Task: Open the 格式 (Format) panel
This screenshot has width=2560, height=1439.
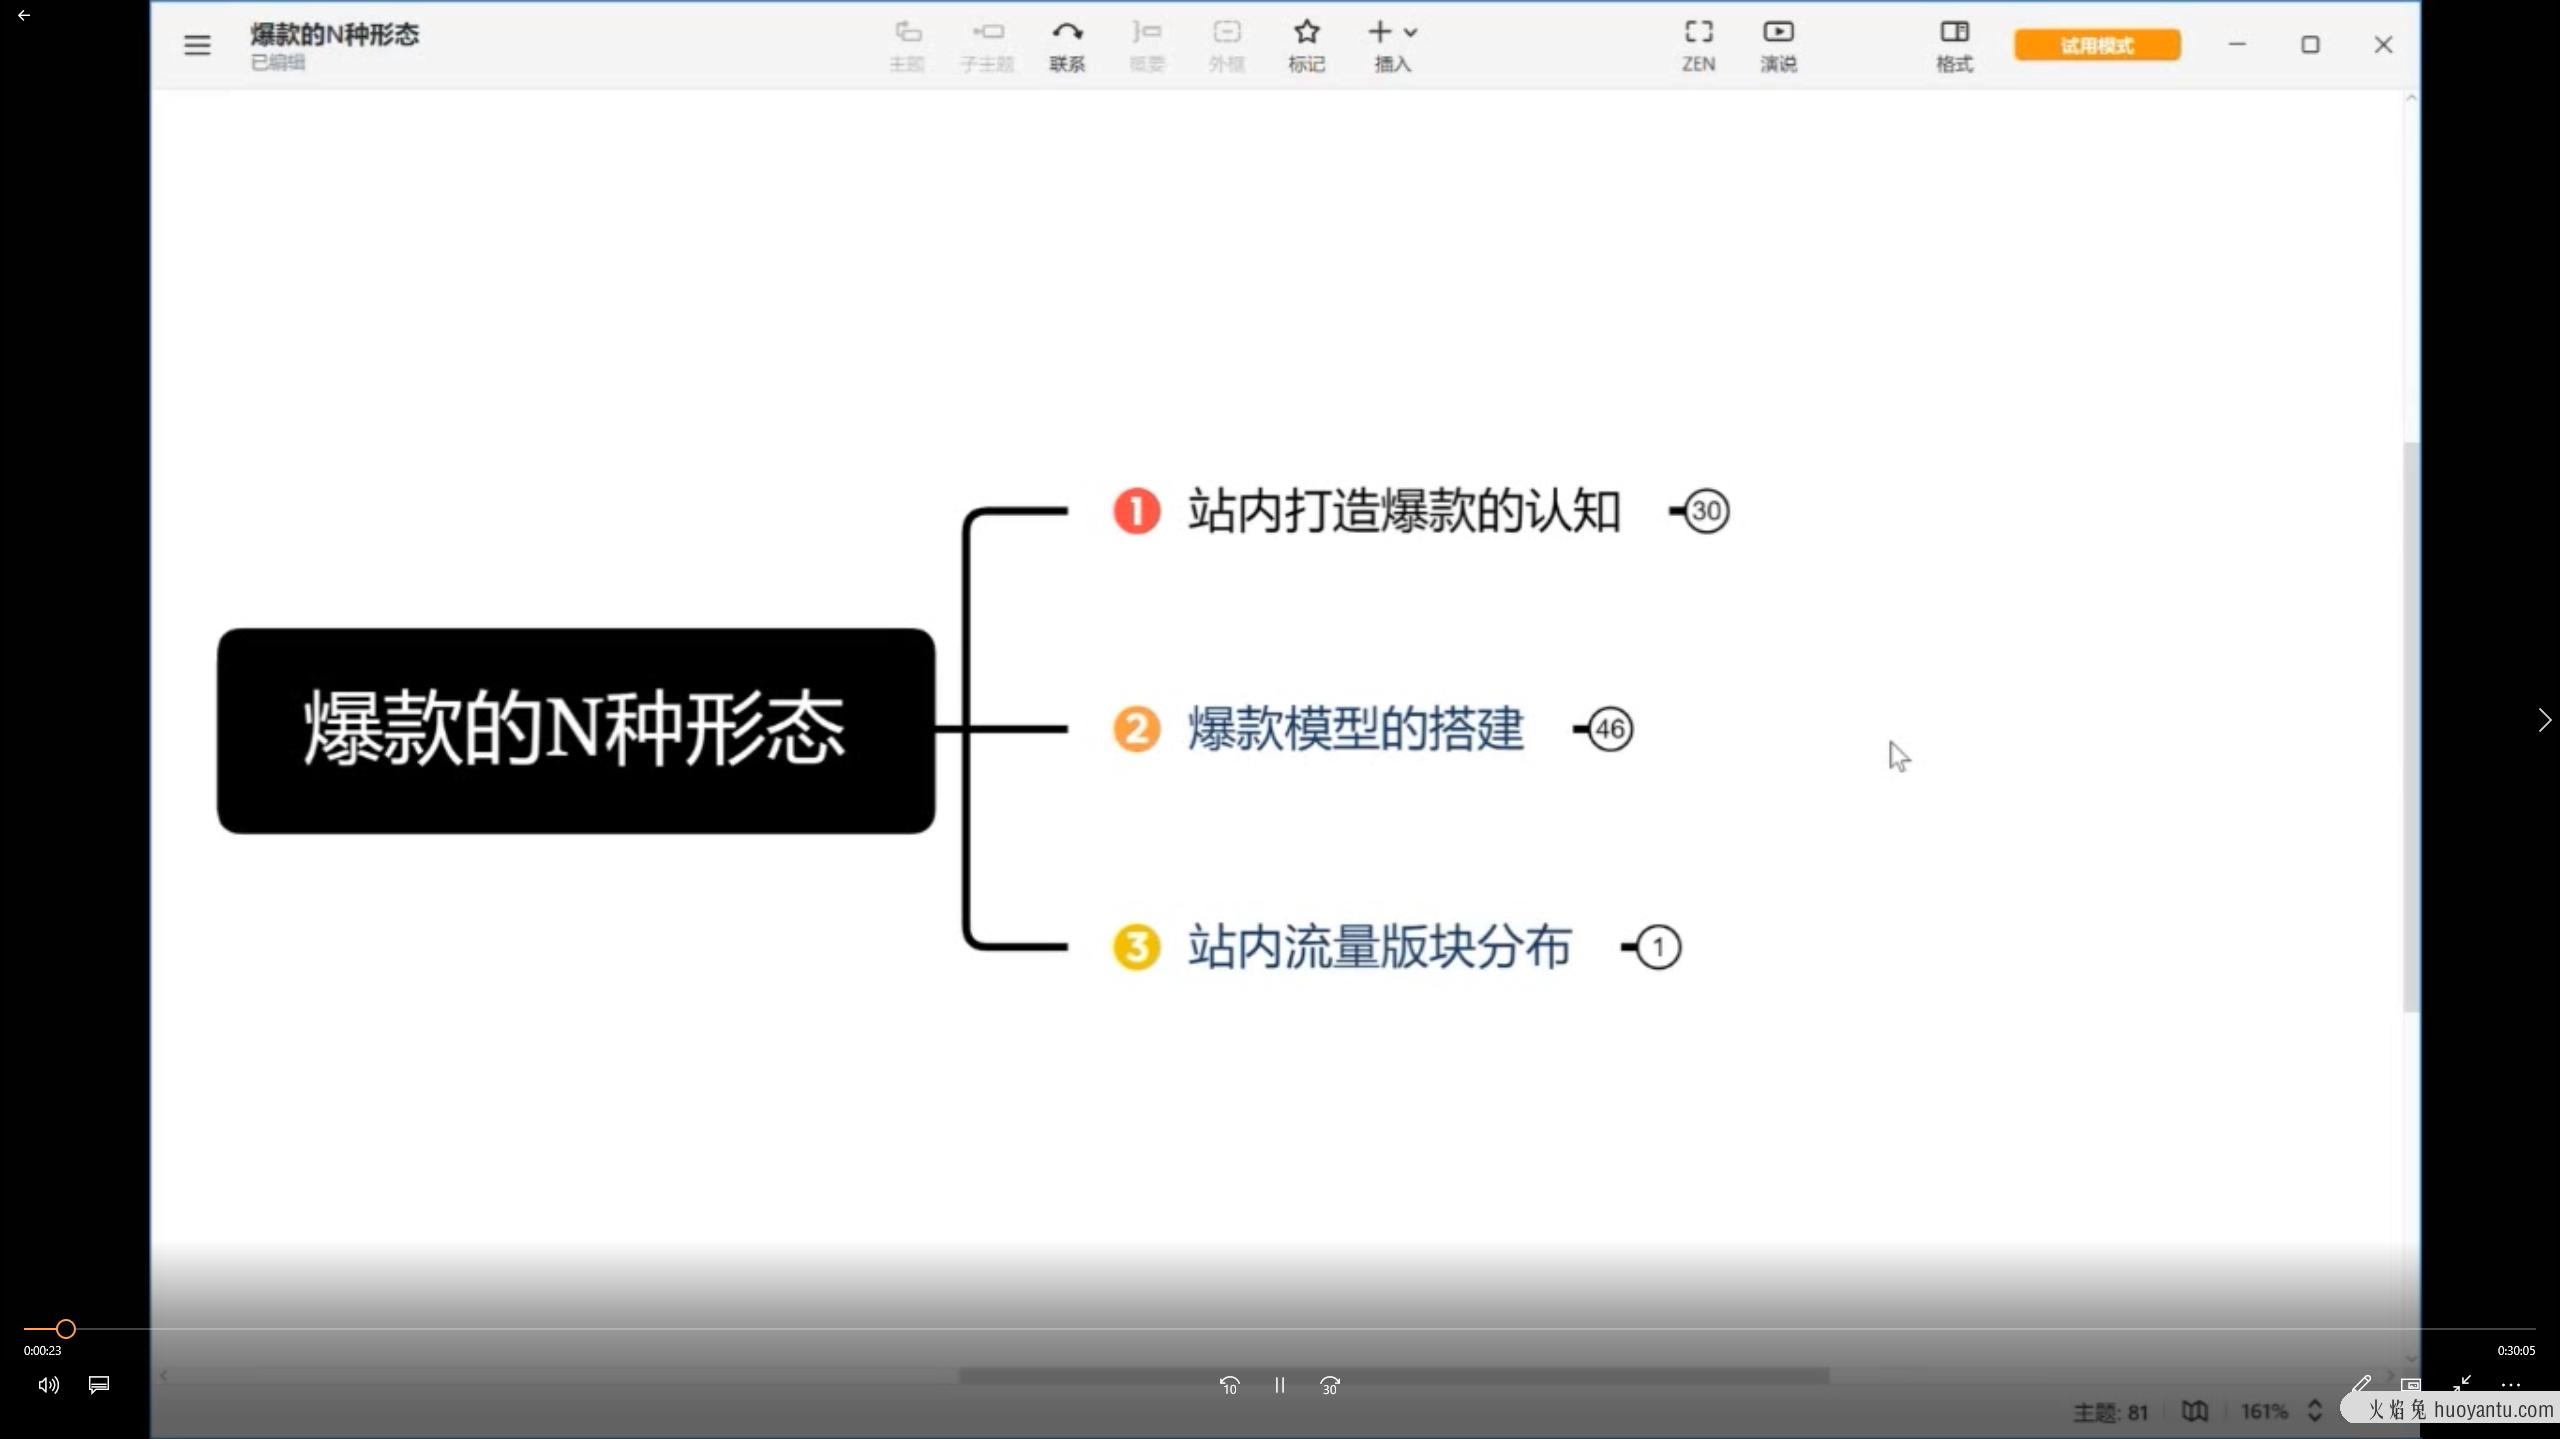Action: [1954, 45]
